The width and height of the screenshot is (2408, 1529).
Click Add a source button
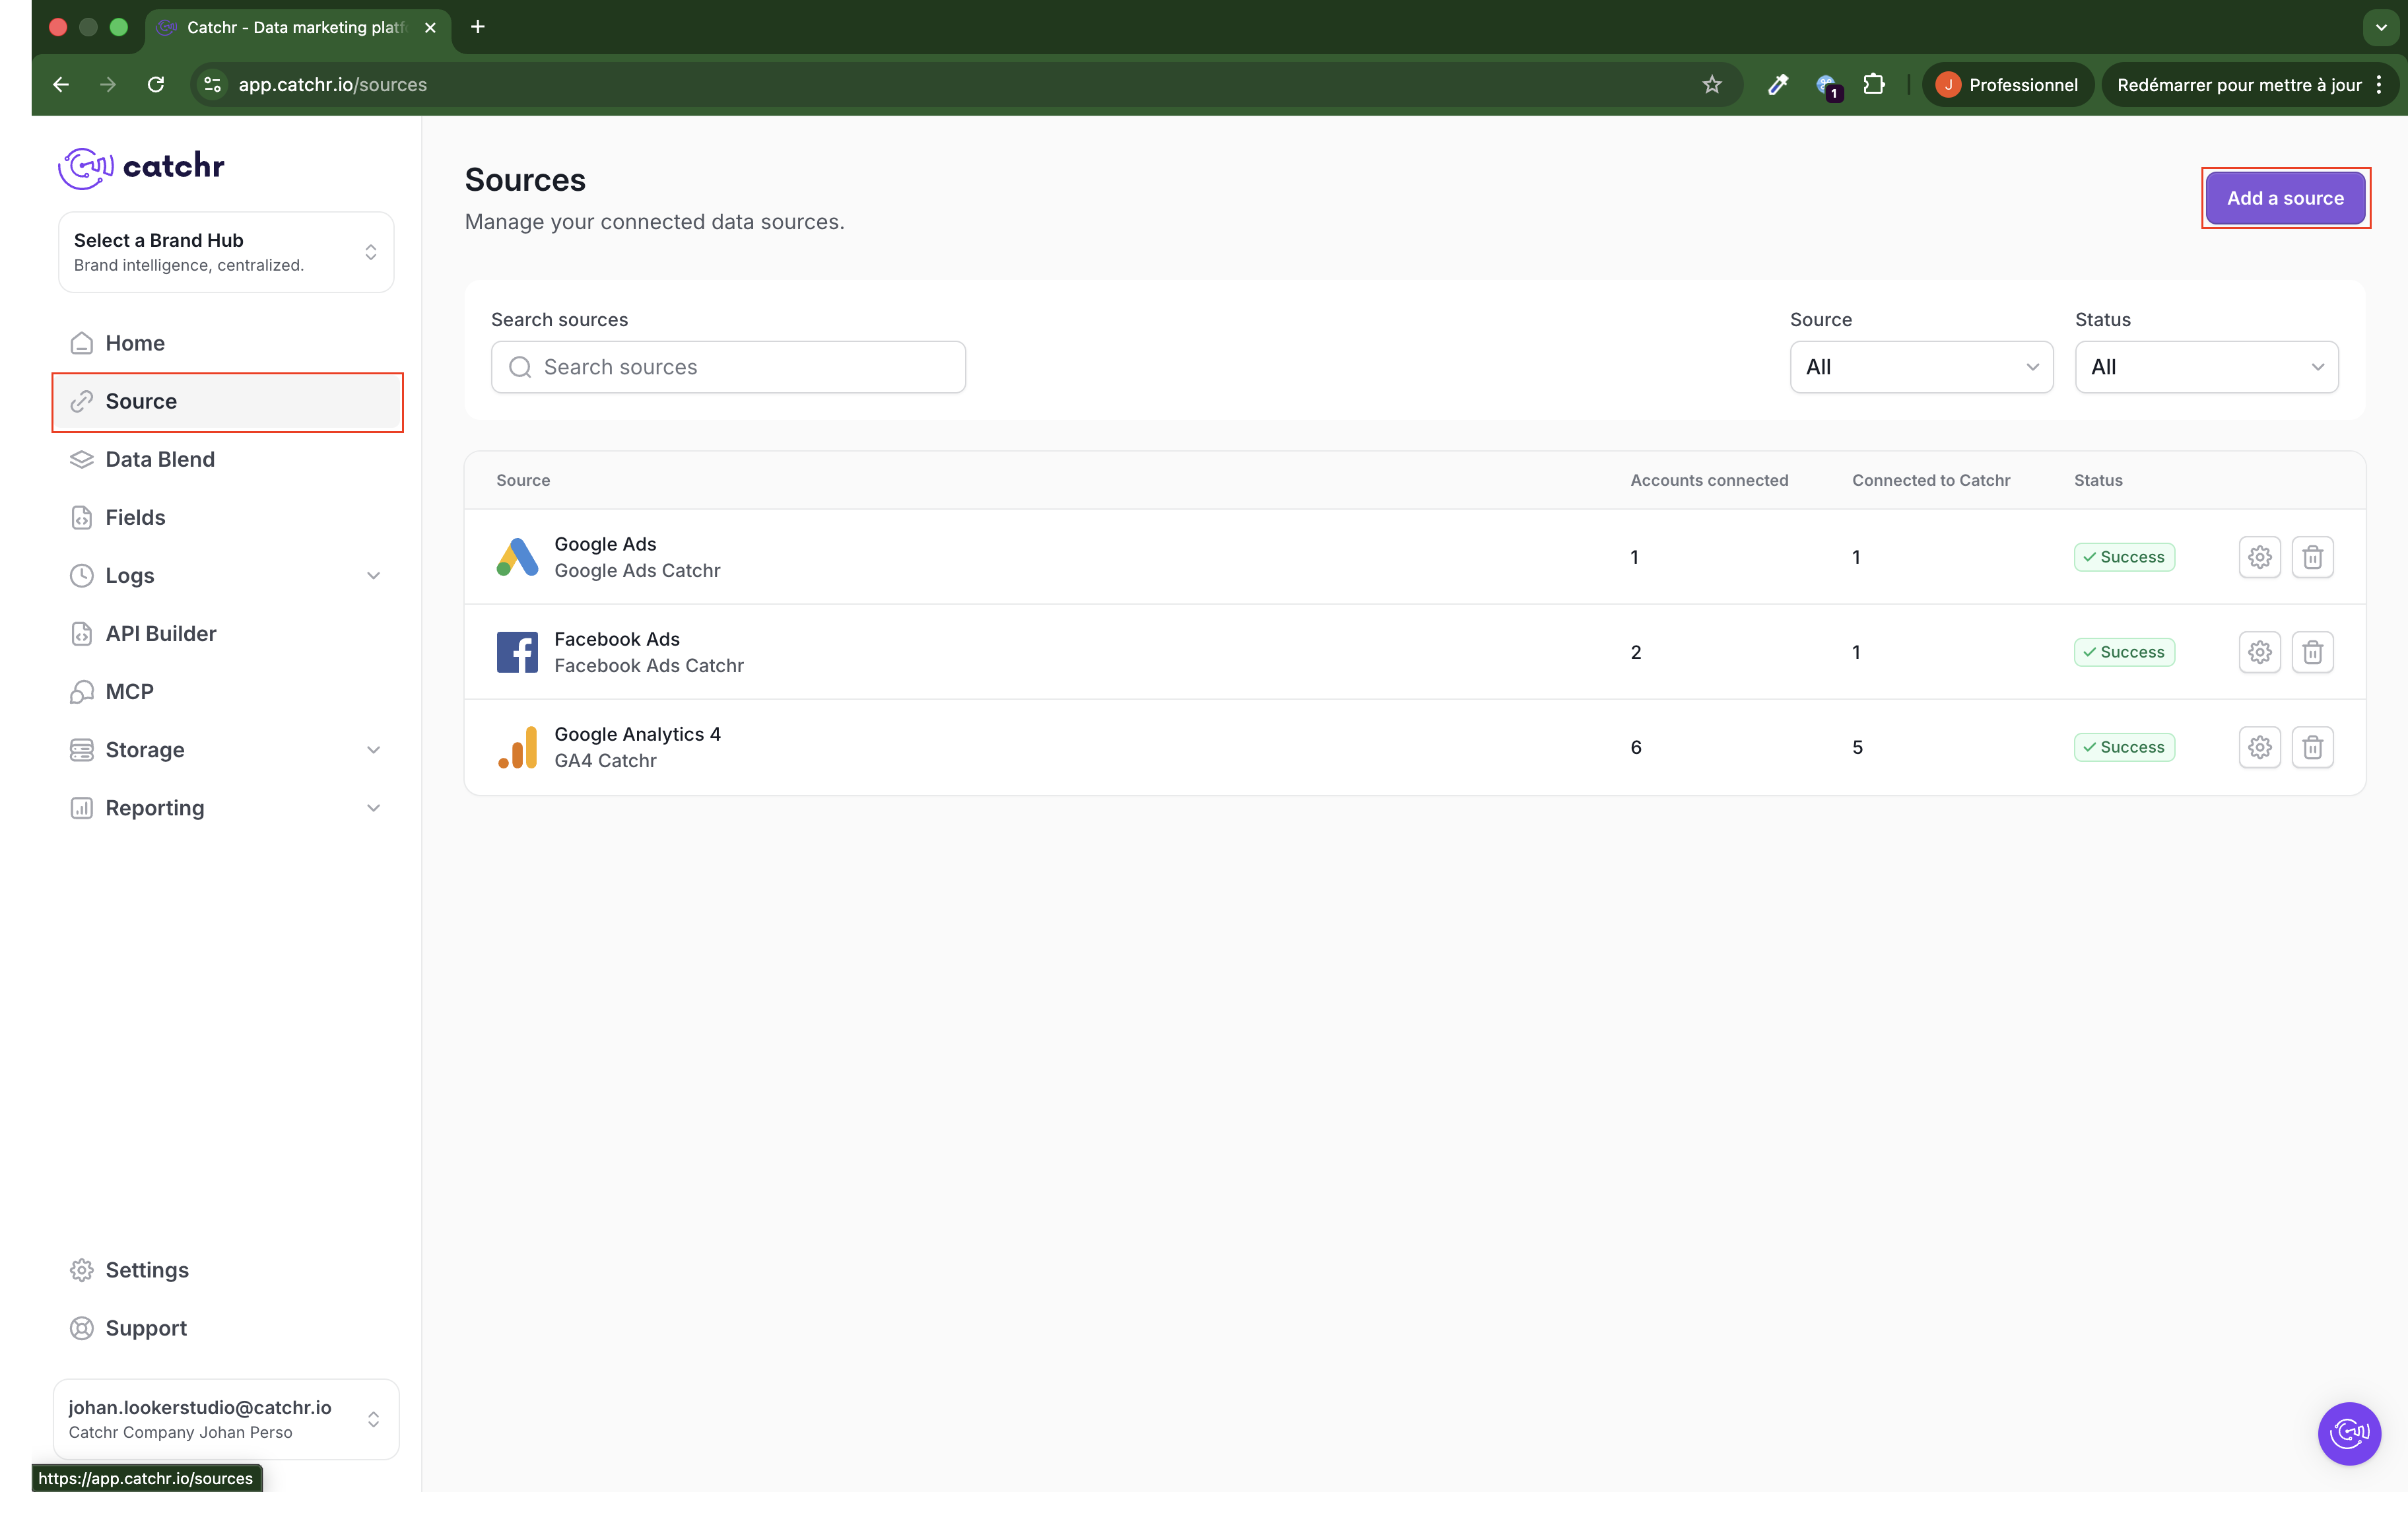click(x=2284, y=198)
